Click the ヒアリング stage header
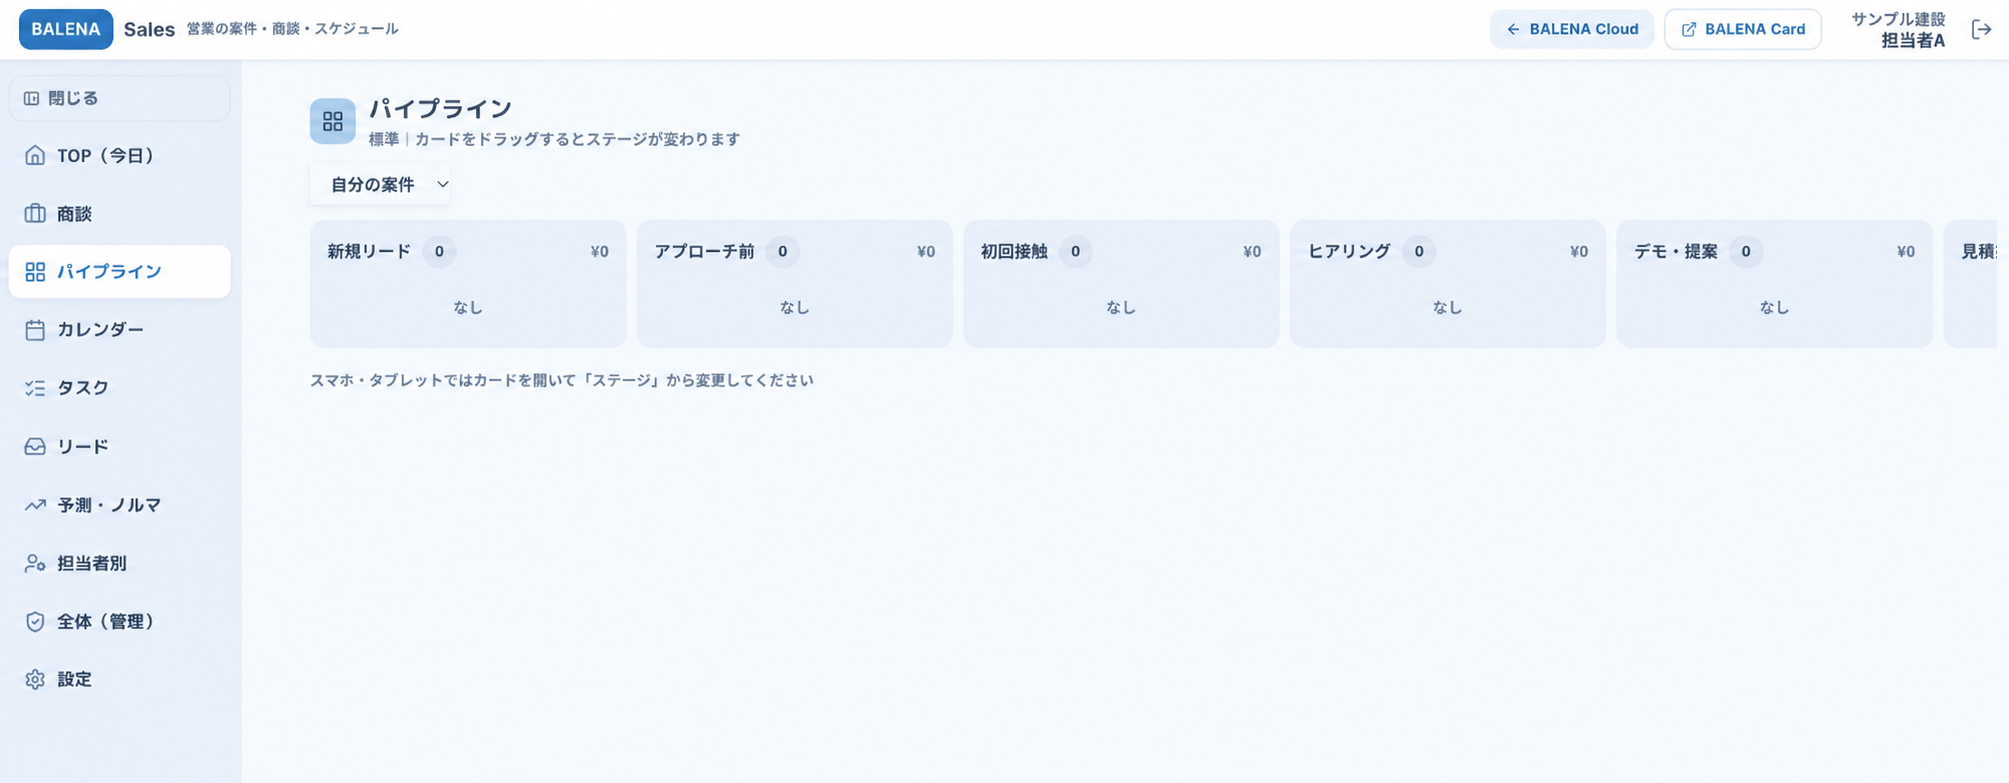 pyautogui.click(x=1349, y=252)
